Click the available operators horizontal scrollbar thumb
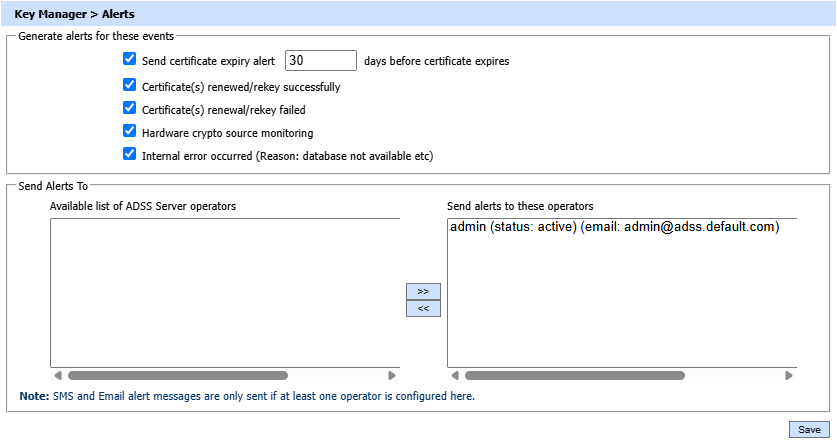837x442 pixels. (178, 376)
